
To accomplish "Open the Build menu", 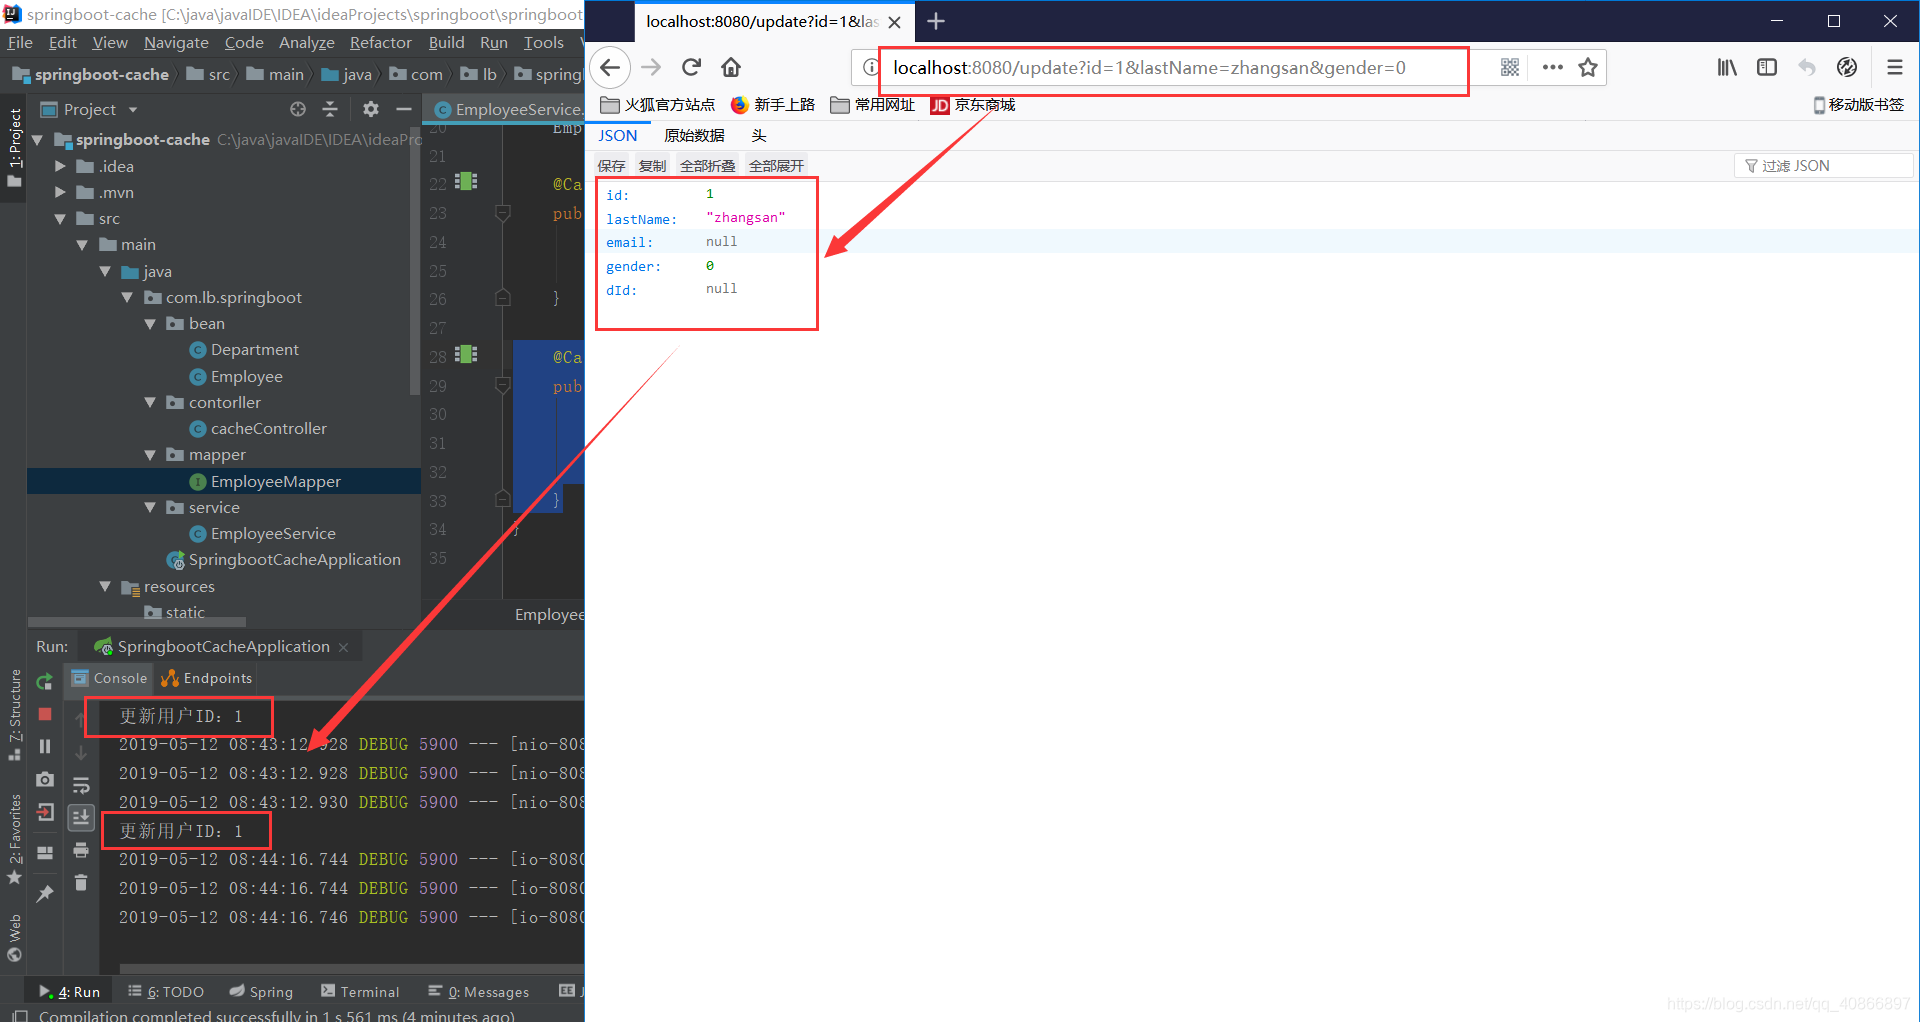I will (x=446, y=42).
